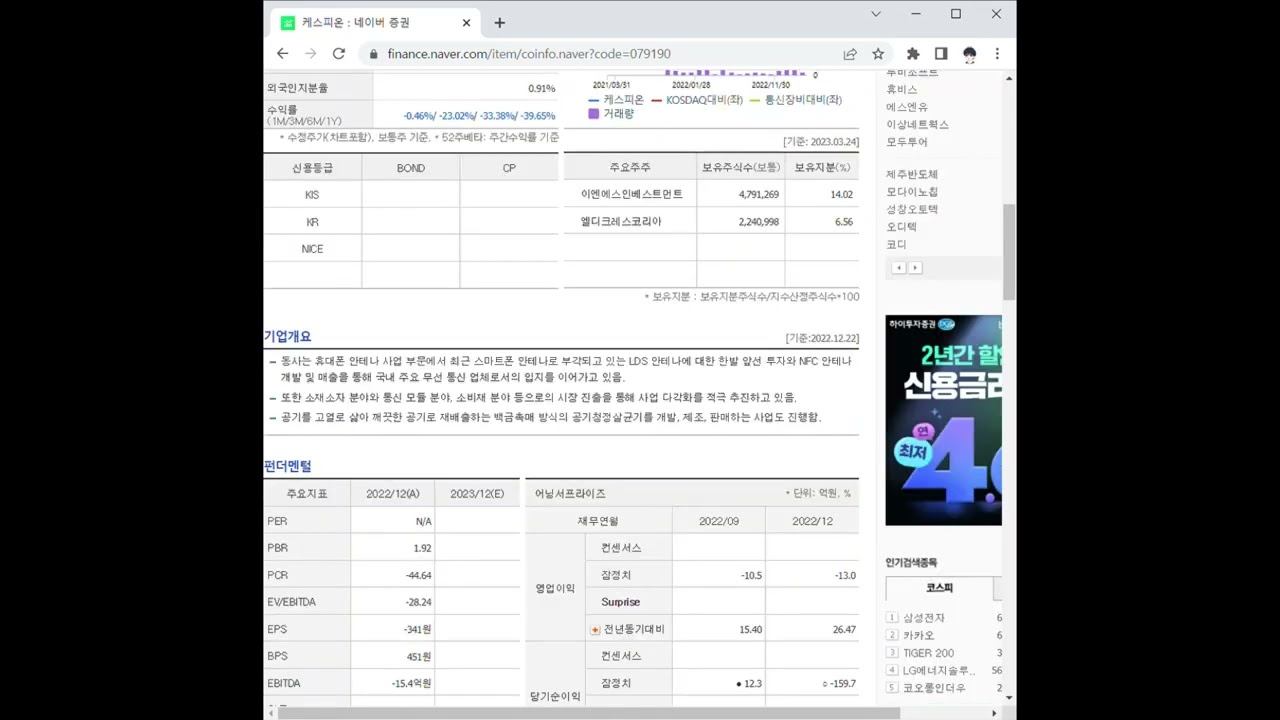Select the 케스피온 : 네이버 증권 tab
Viewport: 1280px width, 720px height.
(x=377, y=23)
